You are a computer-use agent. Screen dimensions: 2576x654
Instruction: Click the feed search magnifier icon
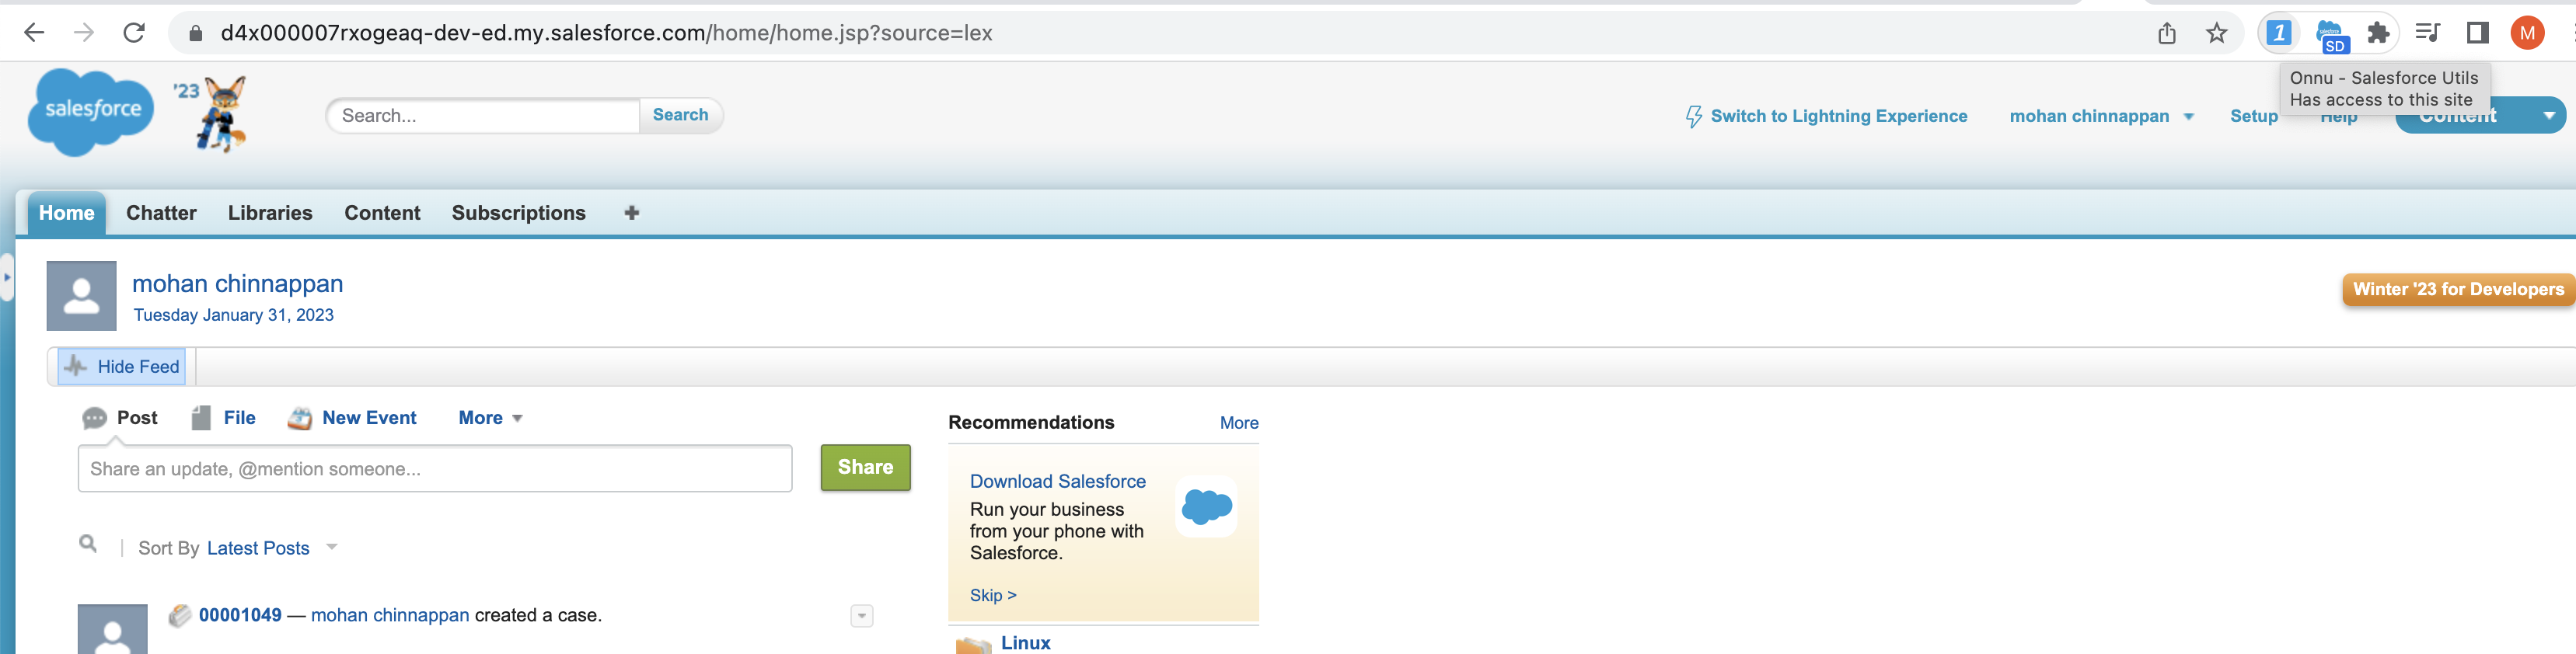coord(88,544)
